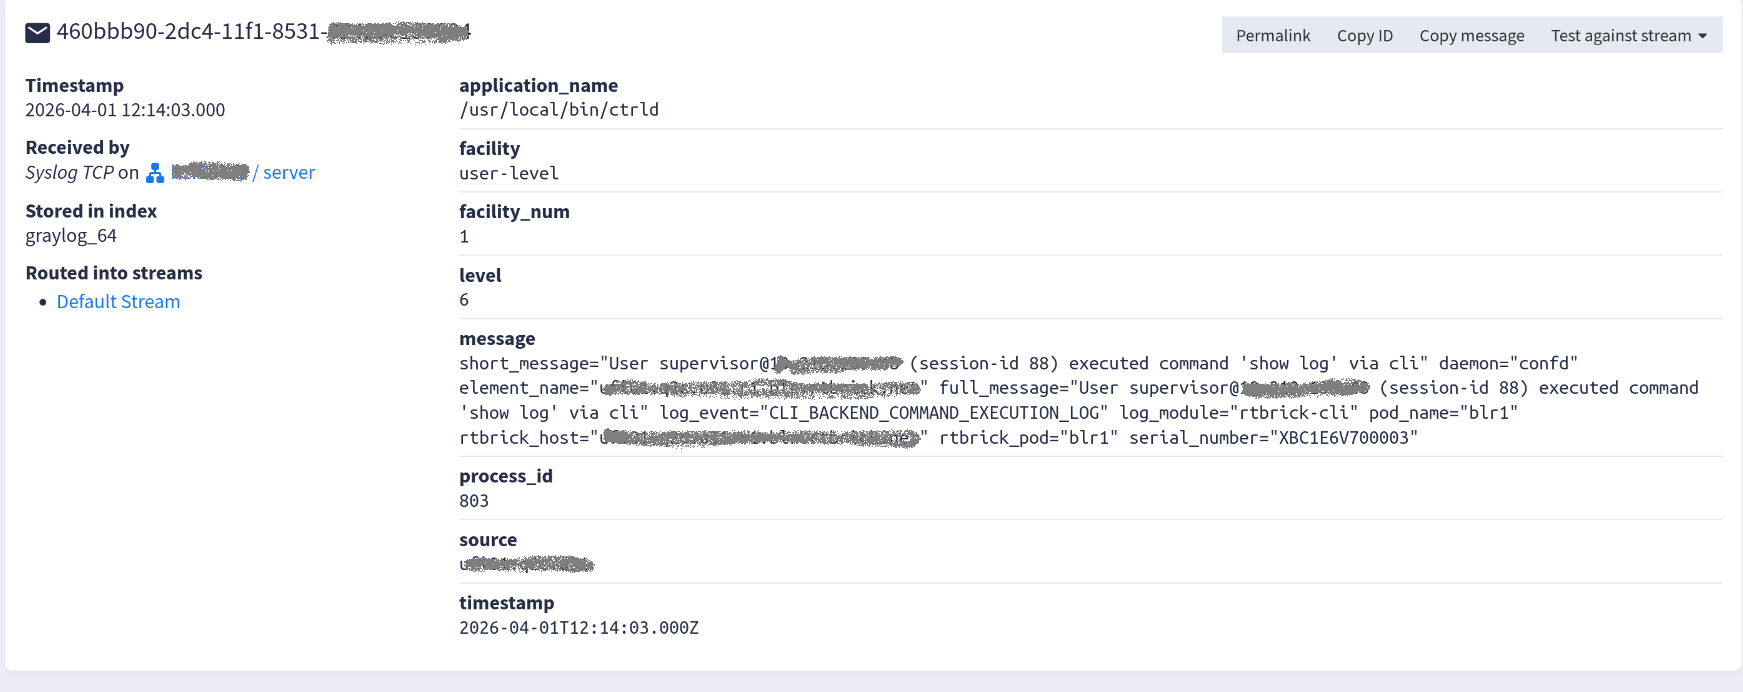This screenshot has height=692, width=1743.
Task: Select the application_name field label
Action: (538, 85)
